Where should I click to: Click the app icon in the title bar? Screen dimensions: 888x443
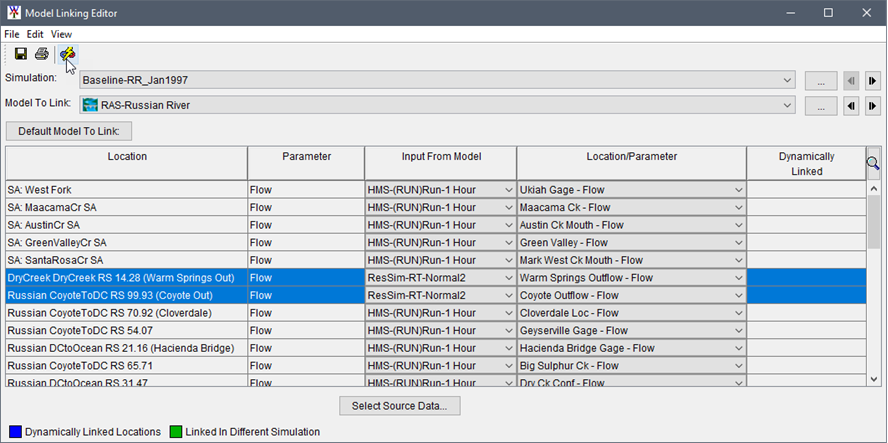[14, 12]
